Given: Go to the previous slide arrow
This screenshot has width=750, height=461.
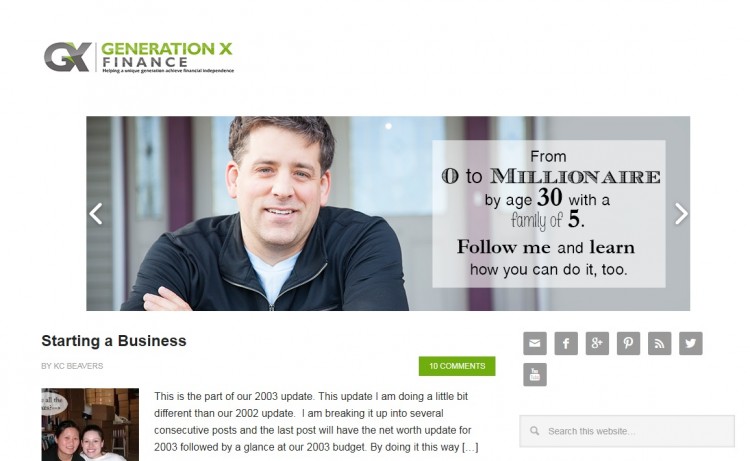Looking at the screenshot, I should [x=96, y=213].
